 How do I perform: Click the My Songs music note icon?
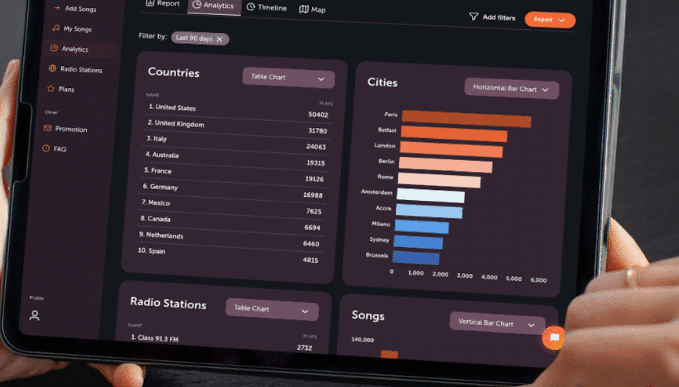[56, 28]
